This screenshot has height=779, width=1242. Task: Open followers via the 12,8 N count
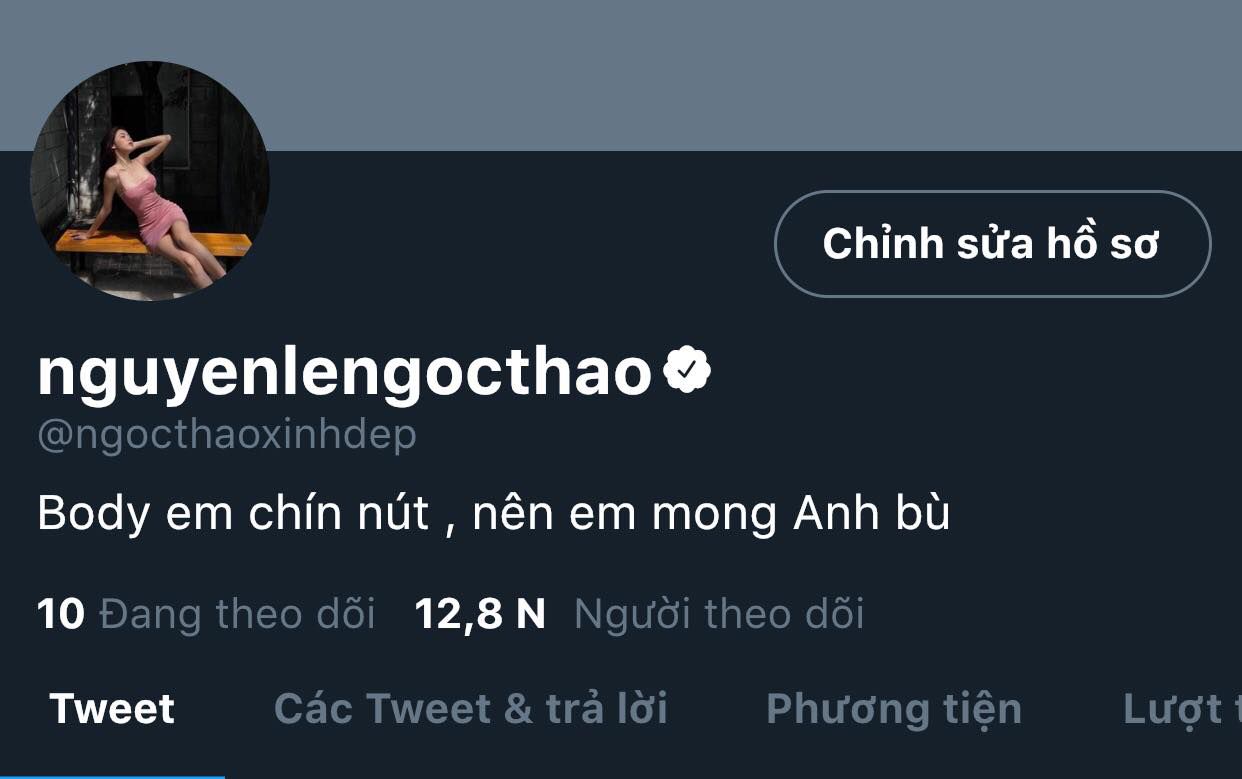pos(480,614)
